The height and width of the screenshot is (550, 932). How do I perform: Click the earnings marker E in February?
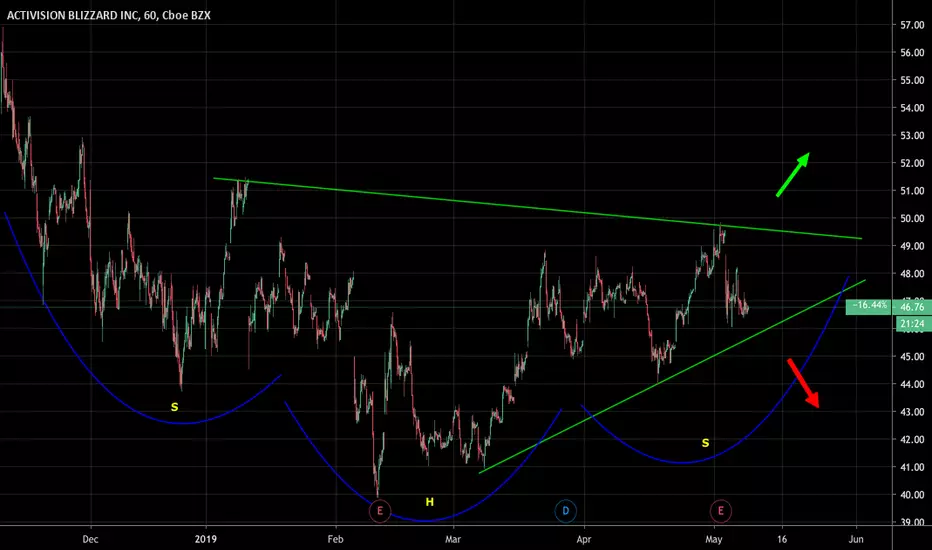[x=380, y=511]
